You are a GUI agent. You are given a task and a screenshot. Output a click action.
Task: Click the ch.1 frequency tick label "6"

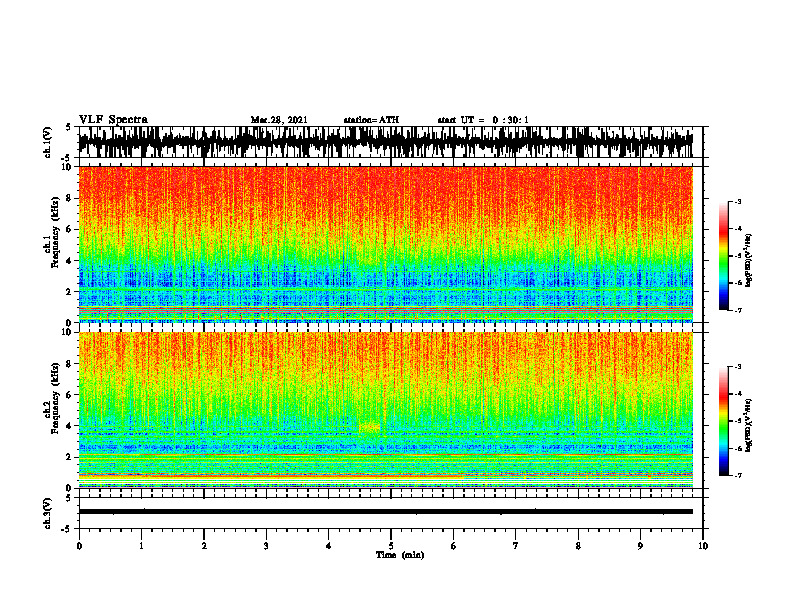(x=69, y=229)
